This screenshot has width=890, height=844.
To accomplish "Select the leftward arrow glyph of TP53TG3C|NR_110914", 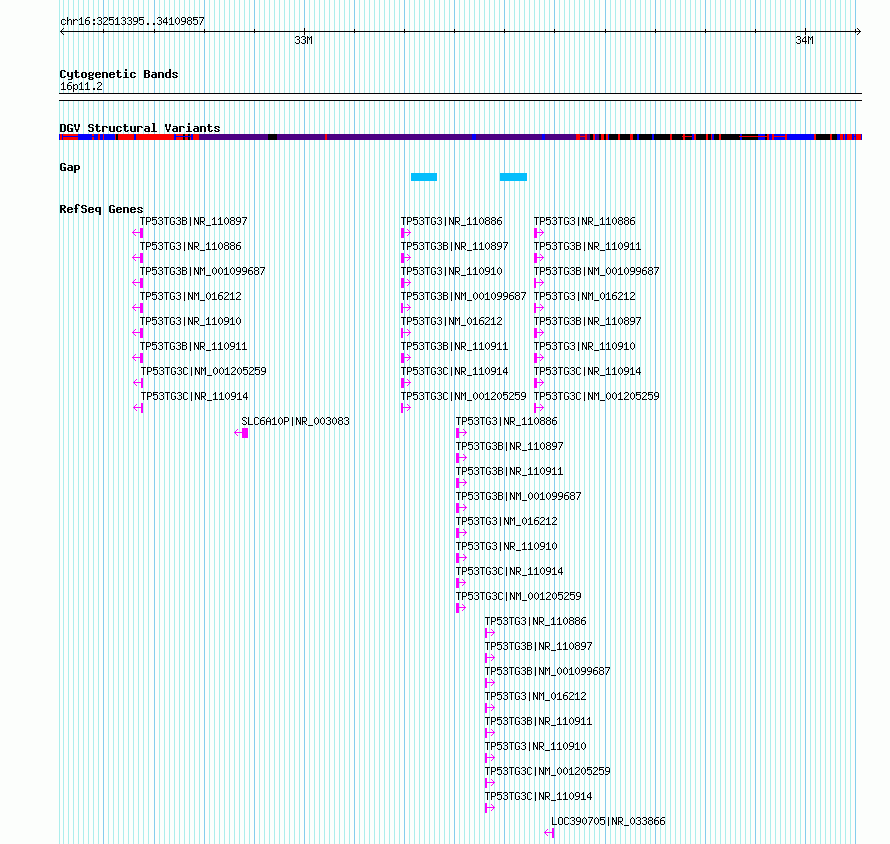I will 138,408.
